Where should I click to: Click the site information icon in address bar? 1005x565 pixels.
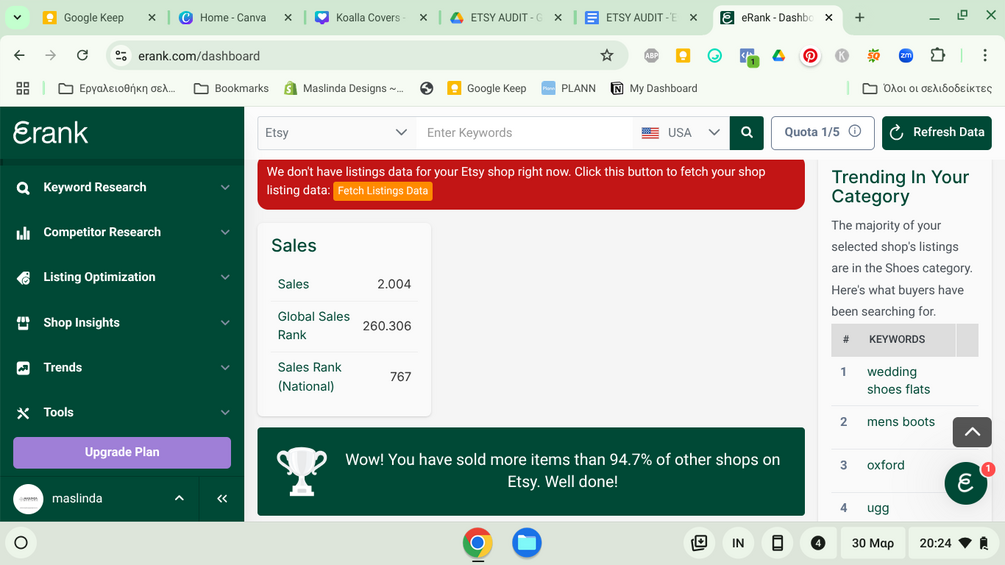tap(121, 56)
